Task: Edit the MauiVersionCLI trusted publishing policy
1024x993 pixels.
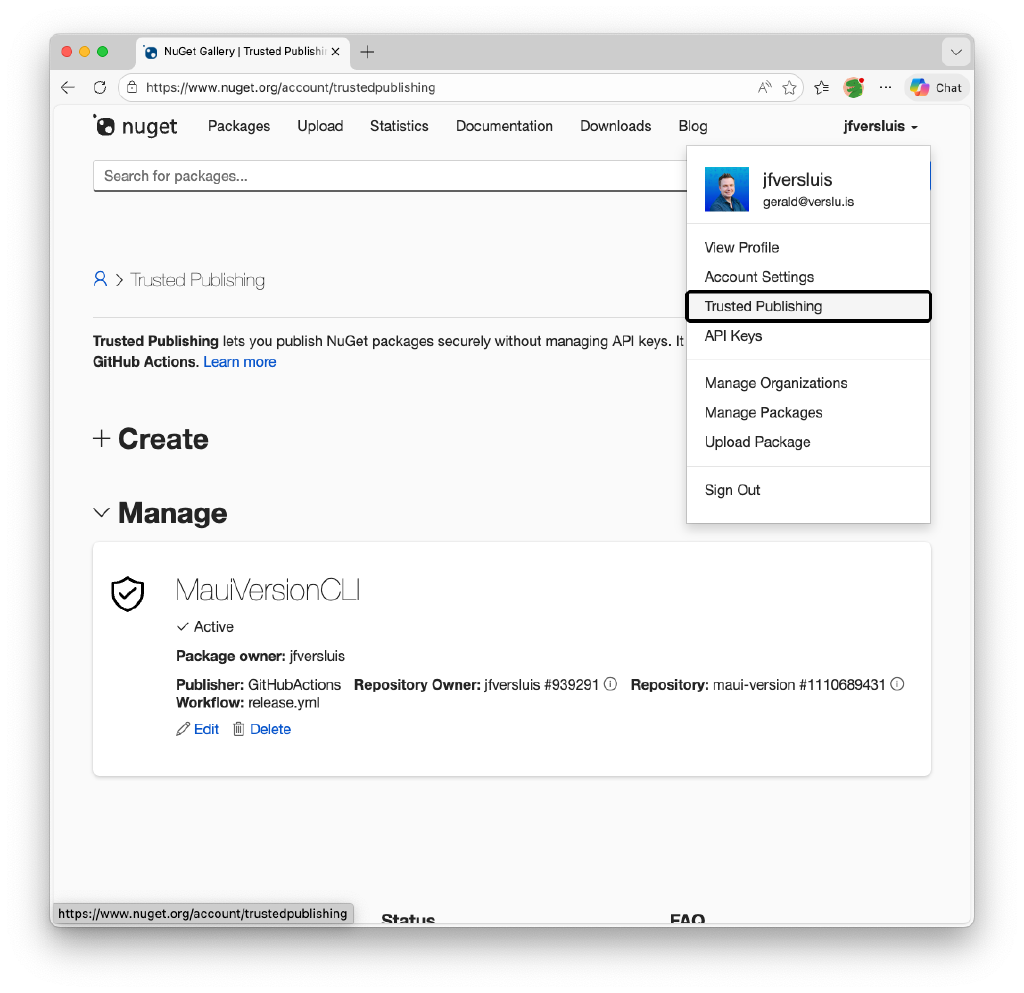Action: 198,729
